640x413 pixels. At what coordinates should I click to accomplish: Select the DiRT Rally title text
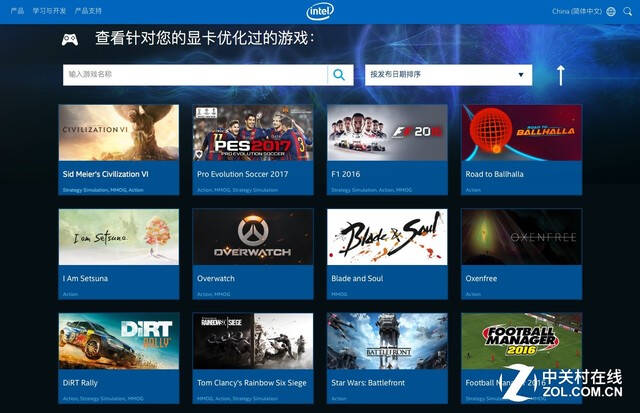[x=80, y=383]
